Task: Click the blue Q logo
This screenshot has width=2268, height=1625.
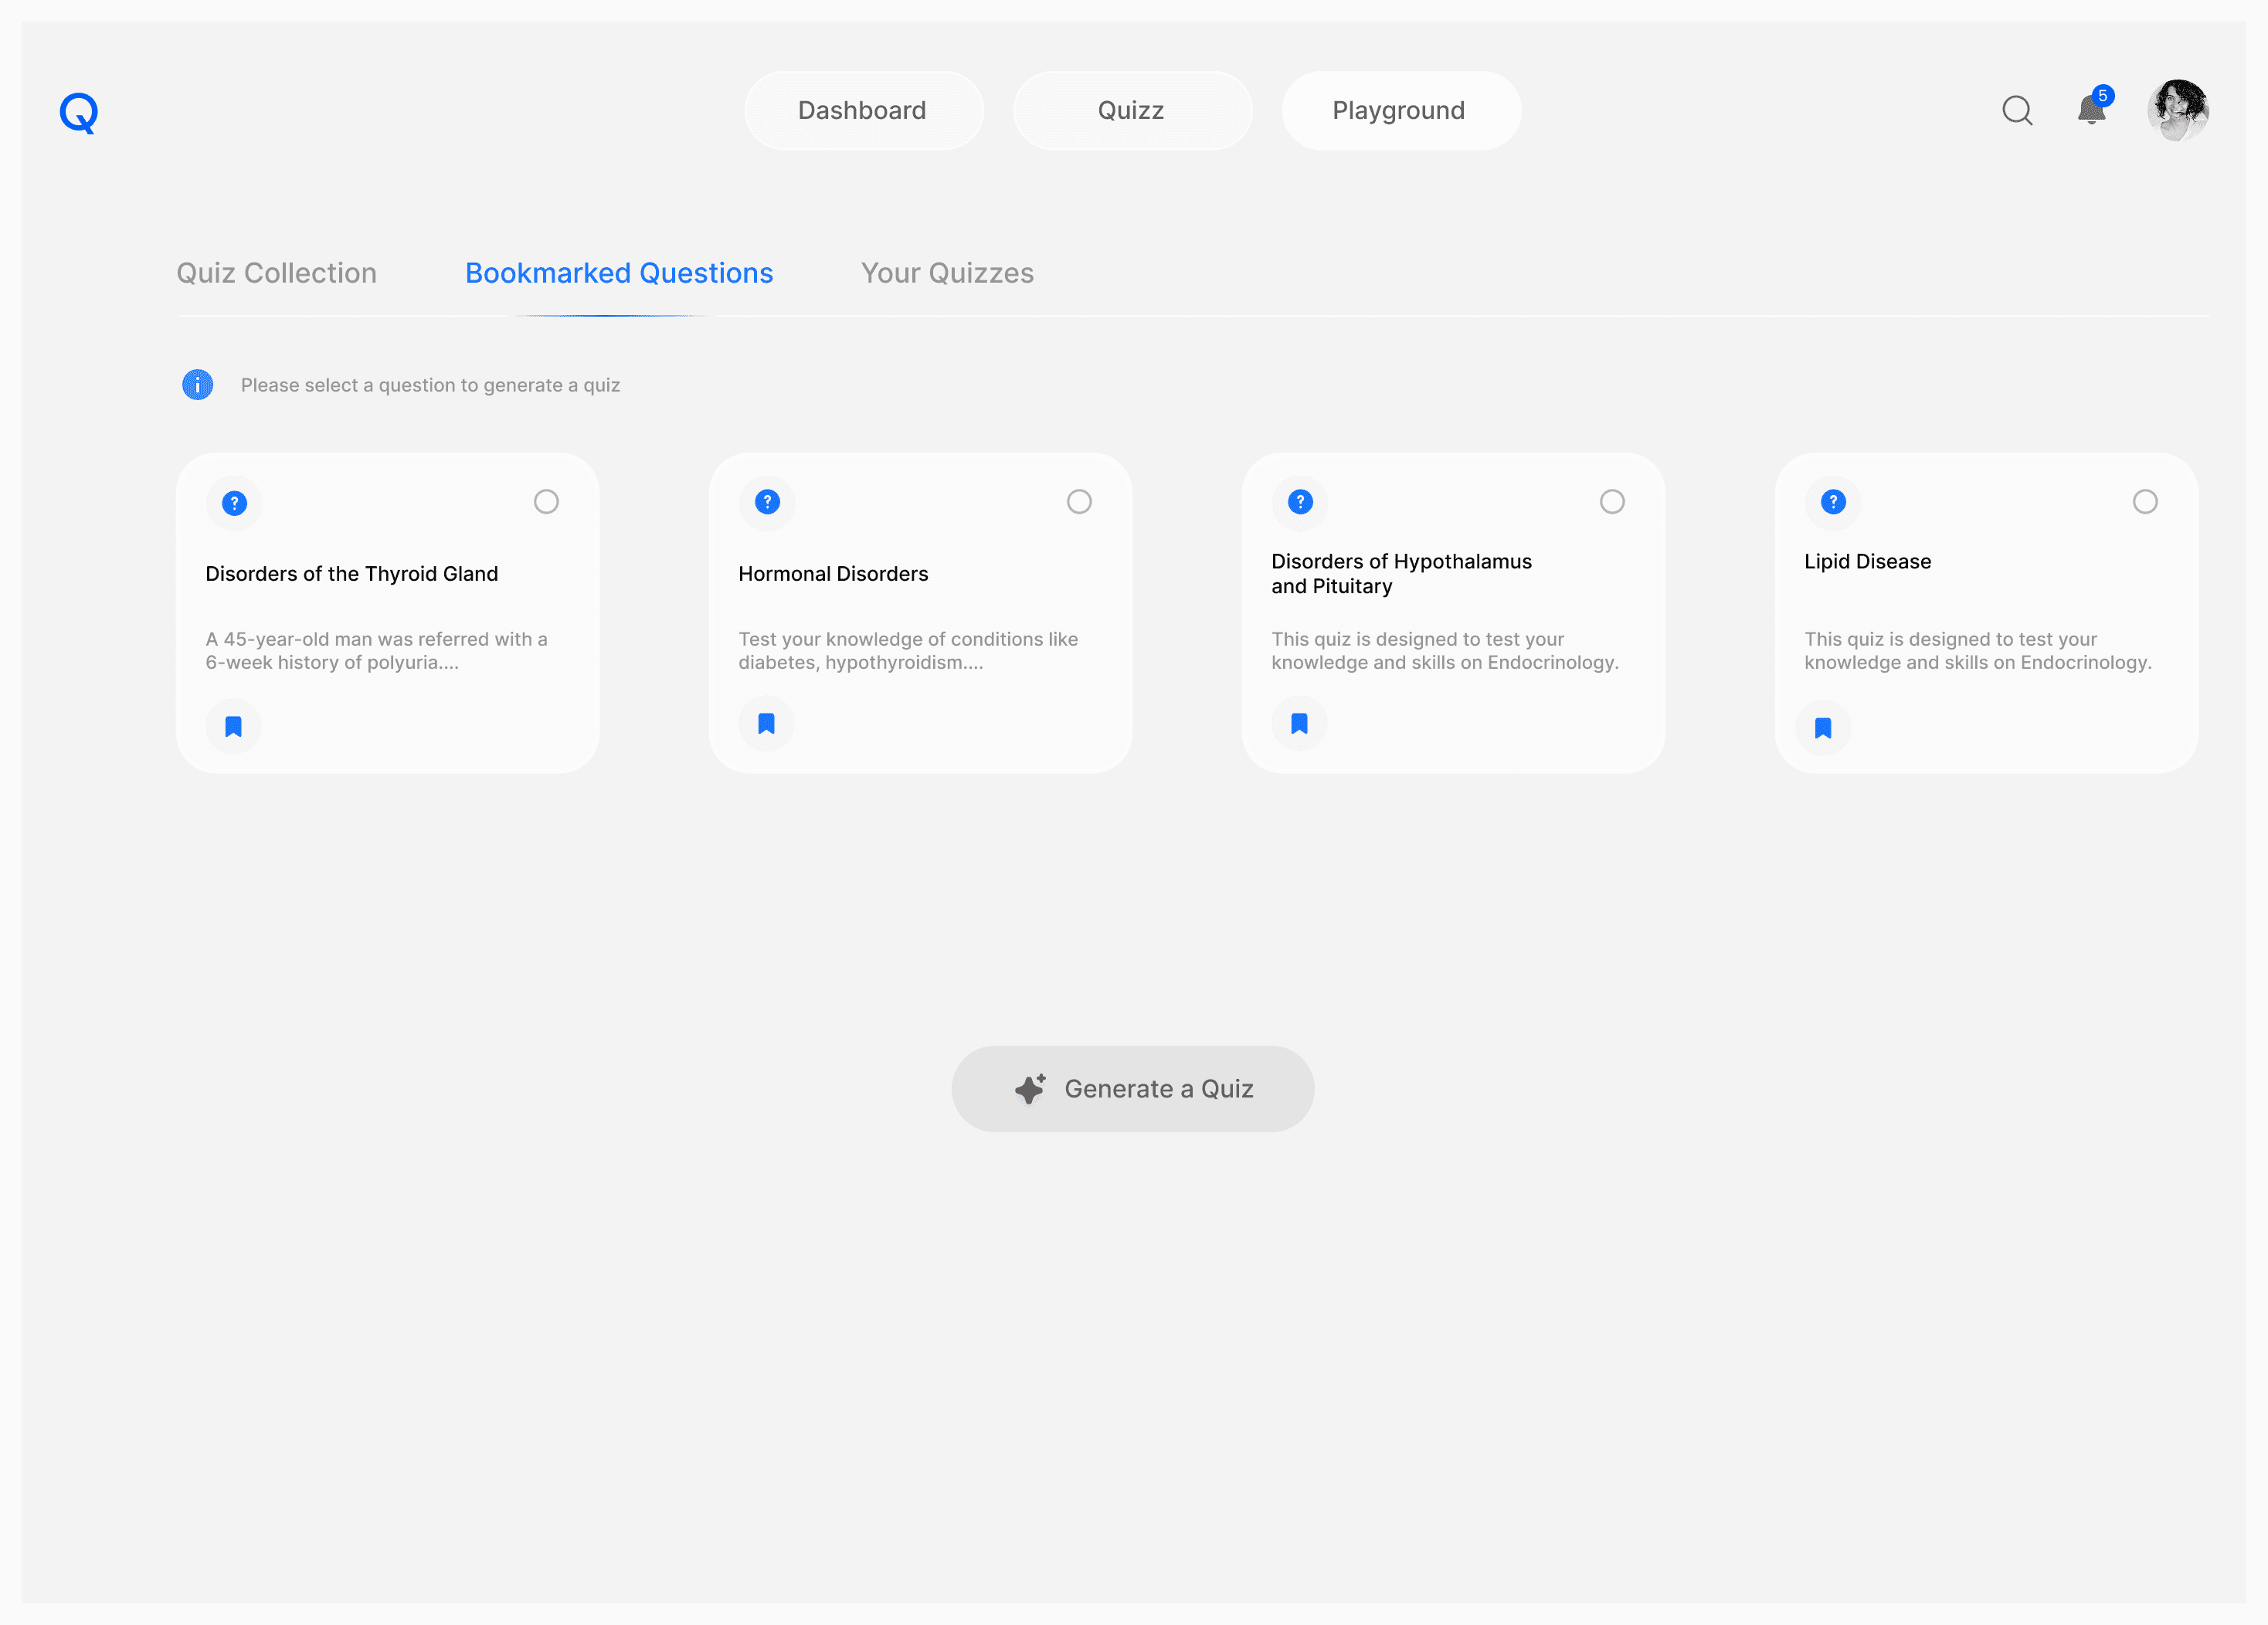Action: 78,112
